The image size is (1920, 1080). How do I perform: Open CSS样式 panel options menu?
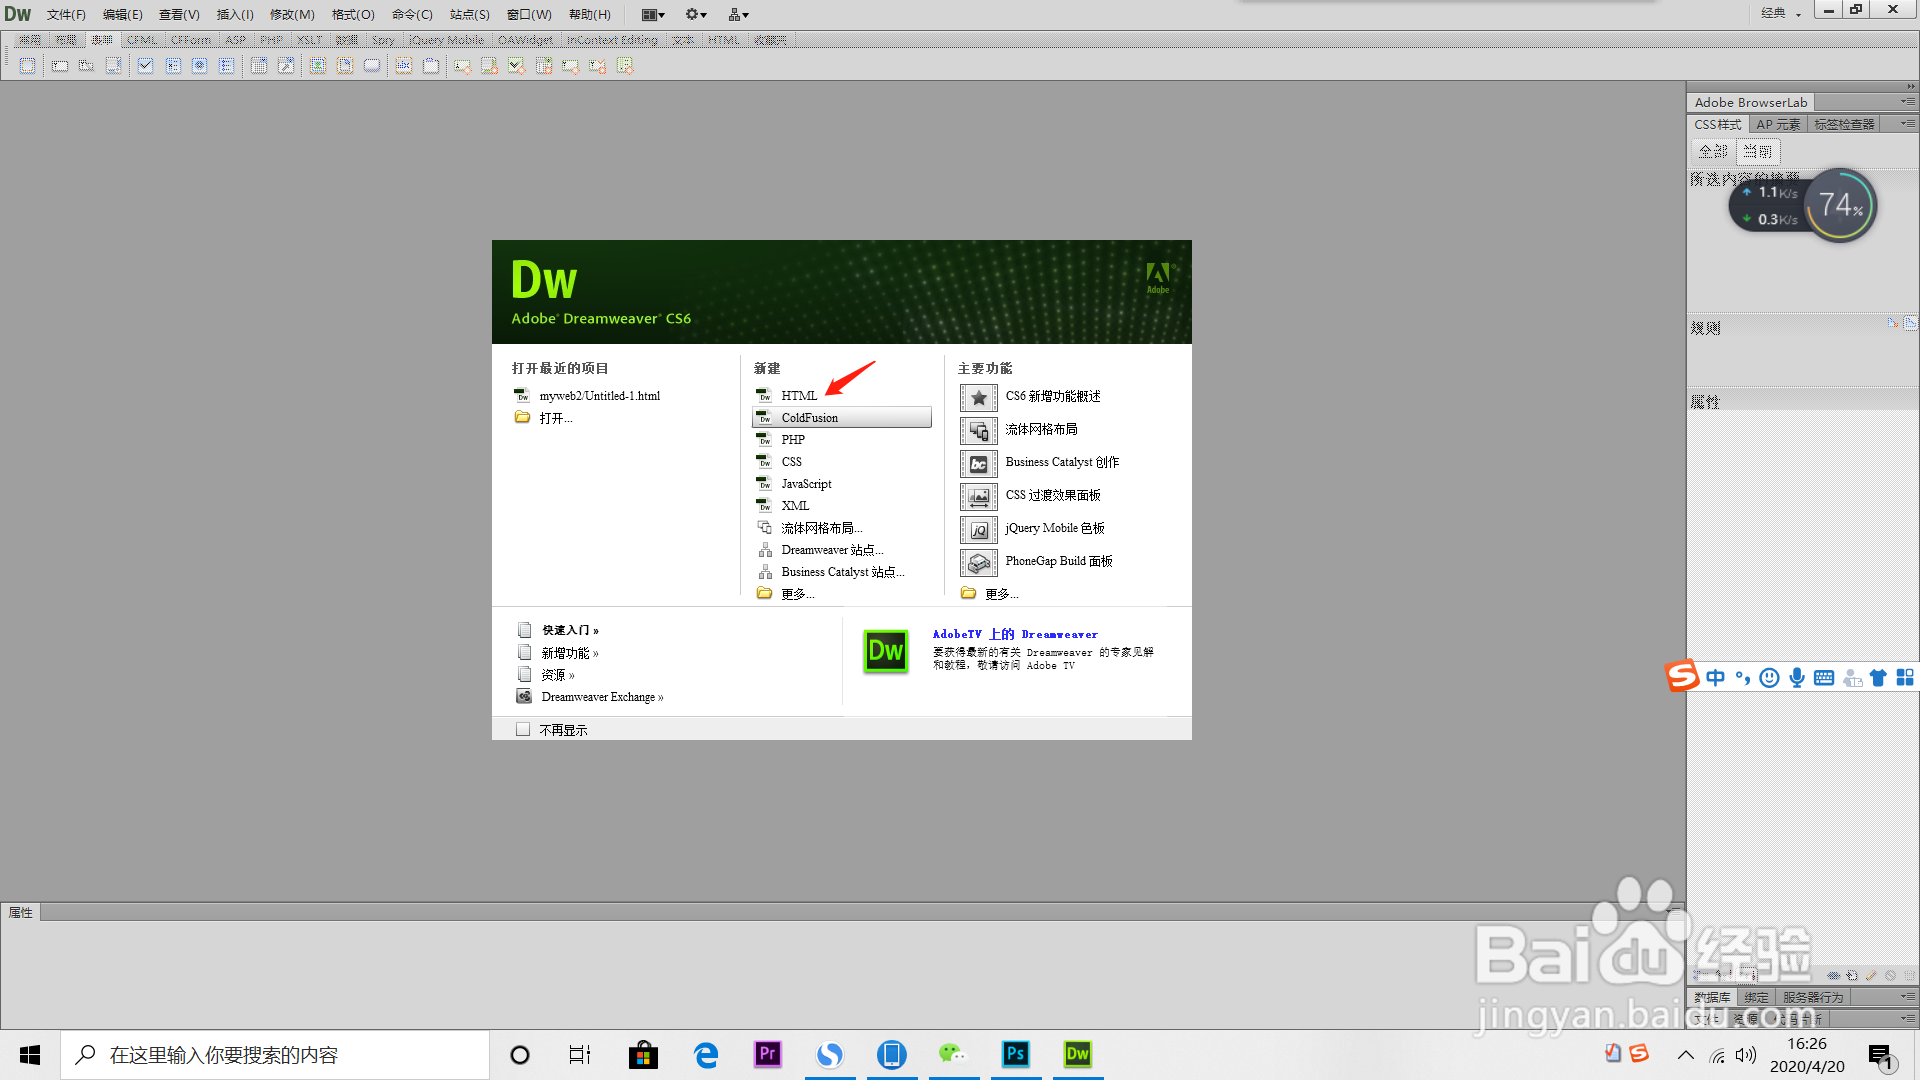coord(1907,124)
